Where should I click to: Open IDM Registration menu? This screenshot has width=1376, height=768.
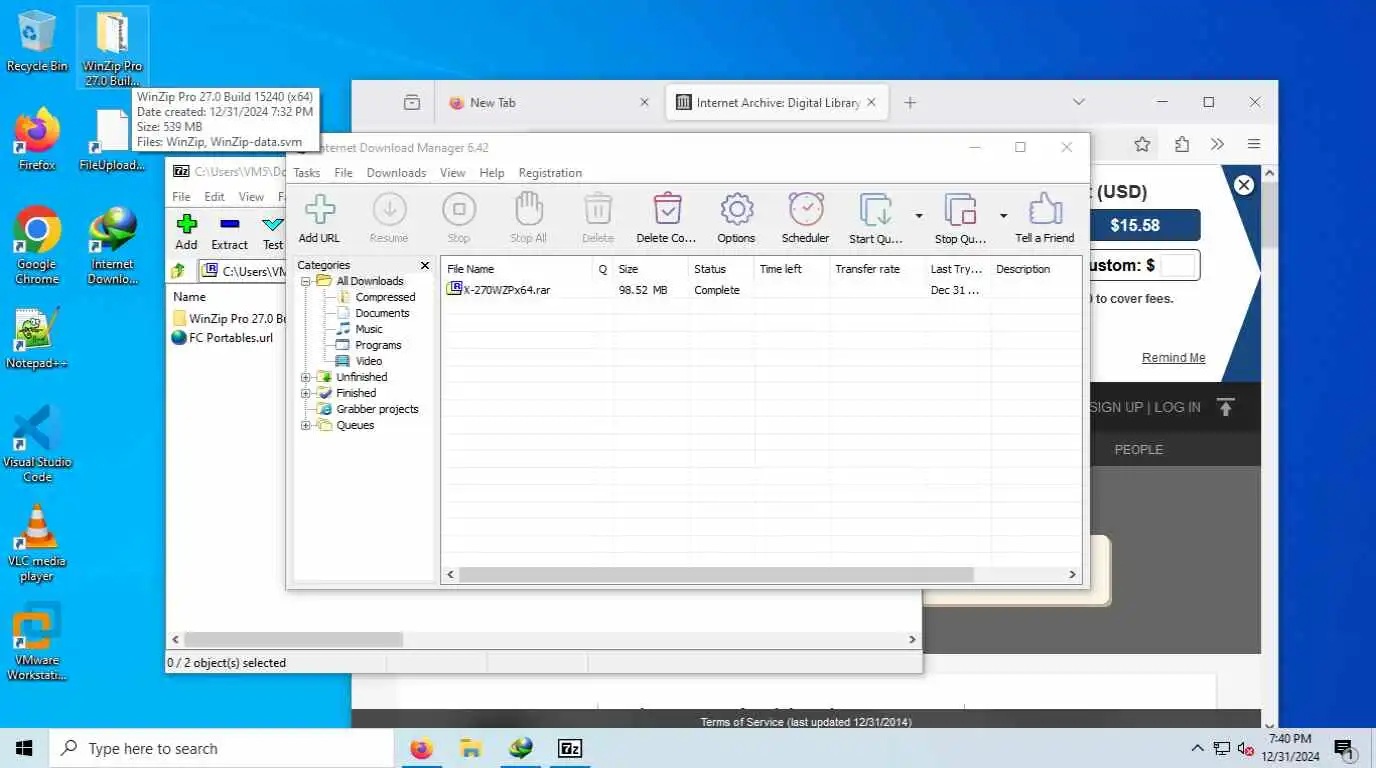pos(550,173)
